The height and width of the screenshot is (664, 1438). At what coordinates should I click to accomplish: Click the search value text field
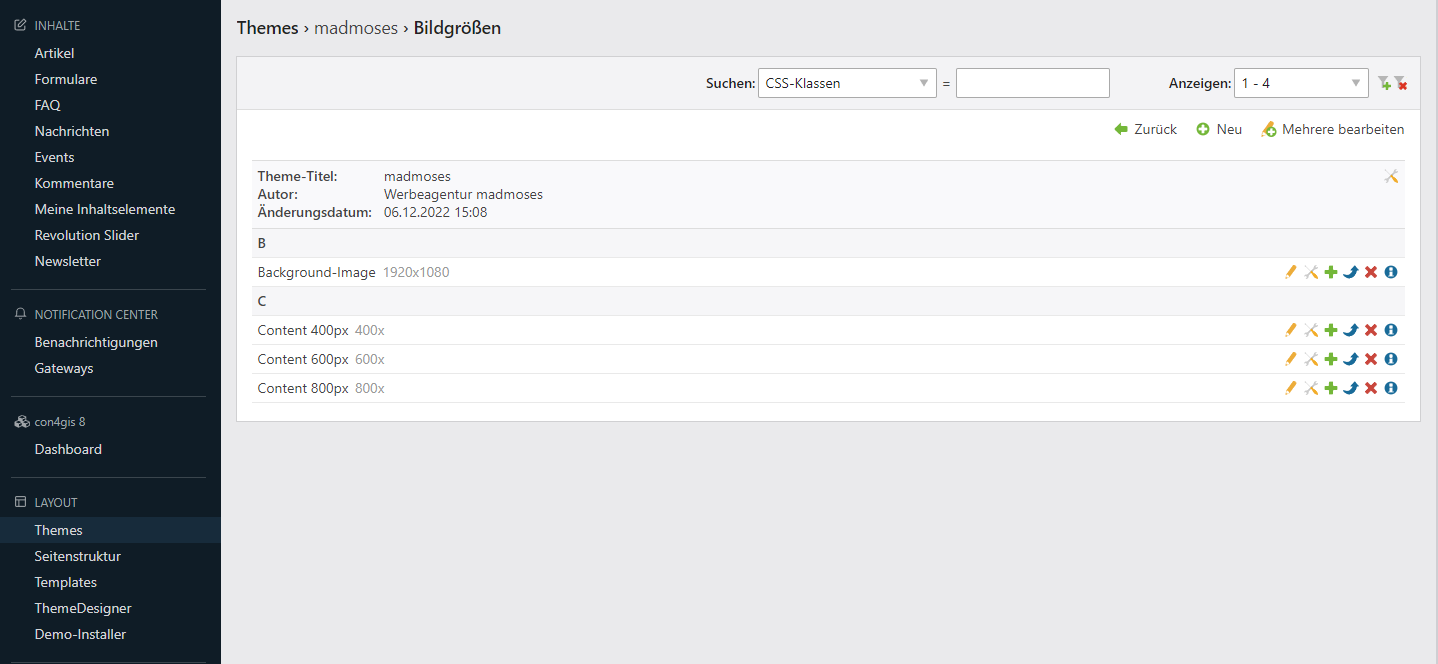pyautogui.click(x=1032, y=83)
